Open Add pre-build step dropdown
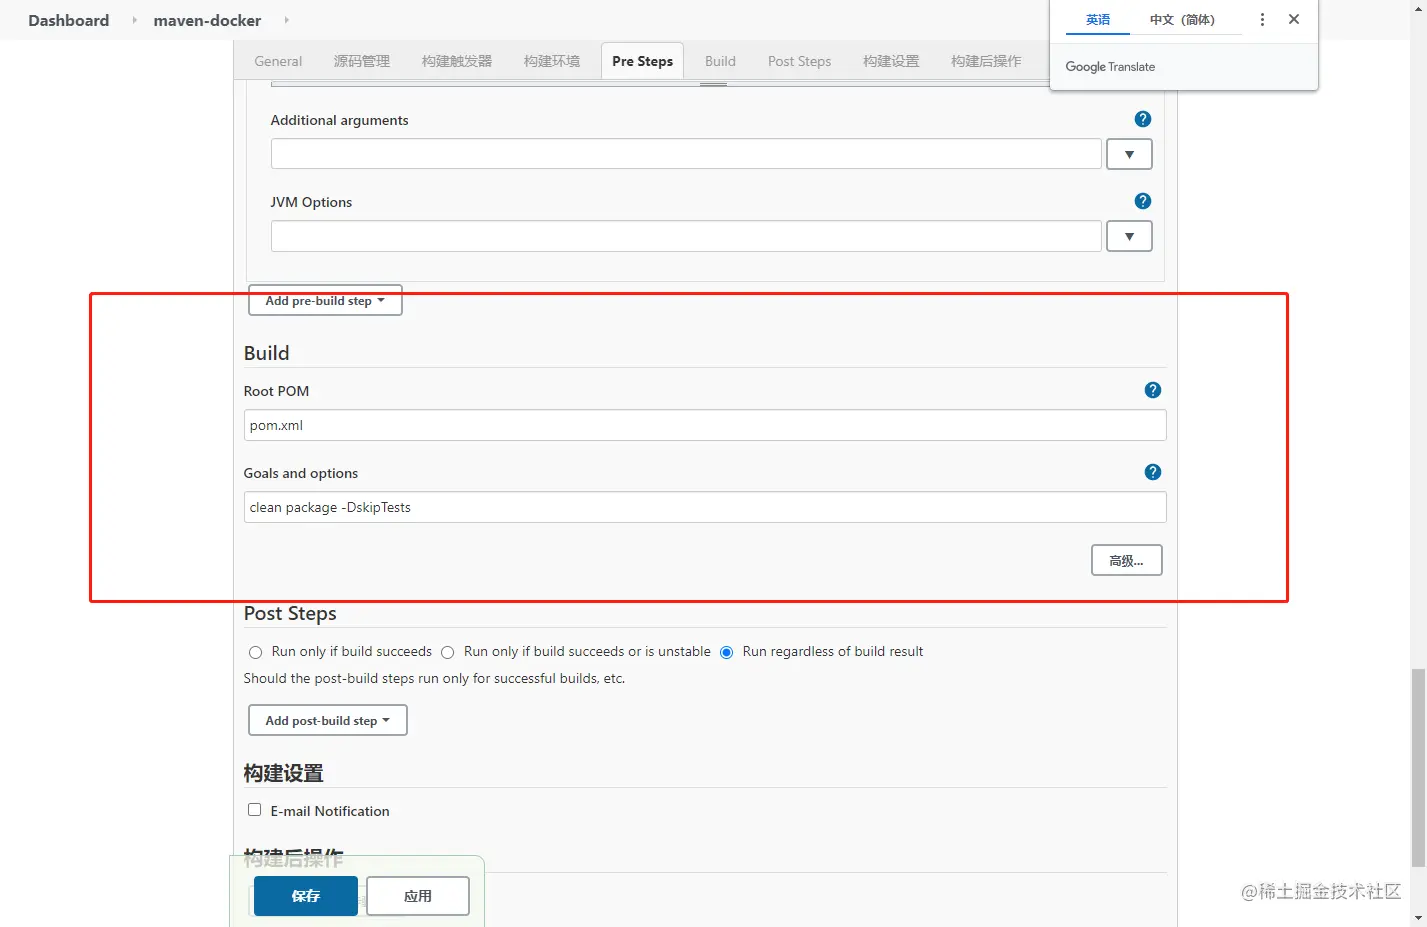The height and width of the screenshot is (927, 1427). [x=325, y=300]
